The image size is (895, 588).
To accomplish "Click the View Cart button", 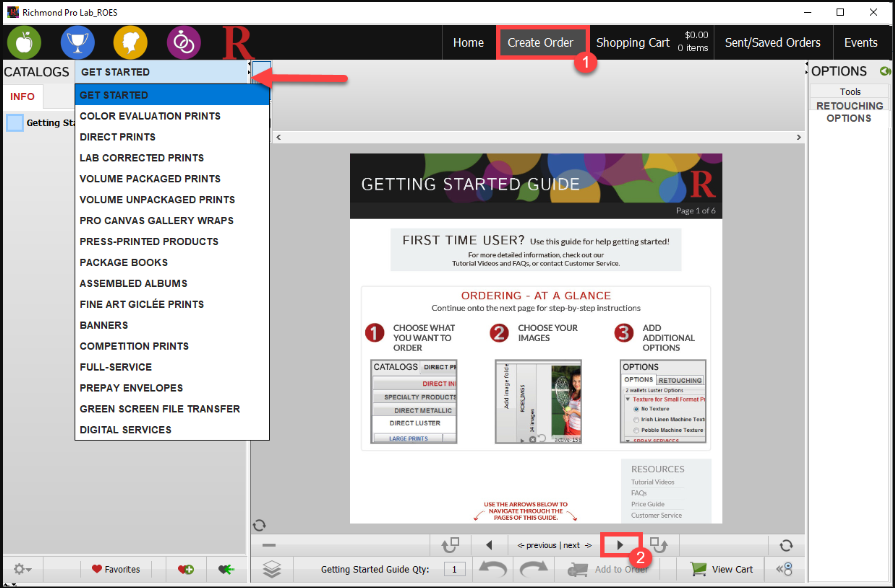I will 722,569.
